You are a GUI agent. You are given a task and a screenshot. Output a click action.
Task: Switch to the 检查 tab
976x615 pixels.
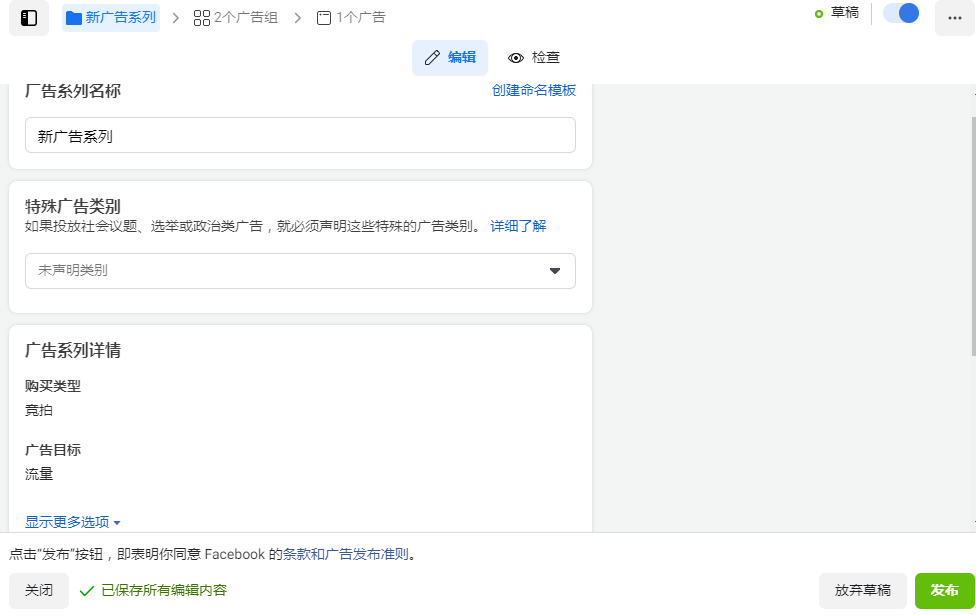(534, 58)
